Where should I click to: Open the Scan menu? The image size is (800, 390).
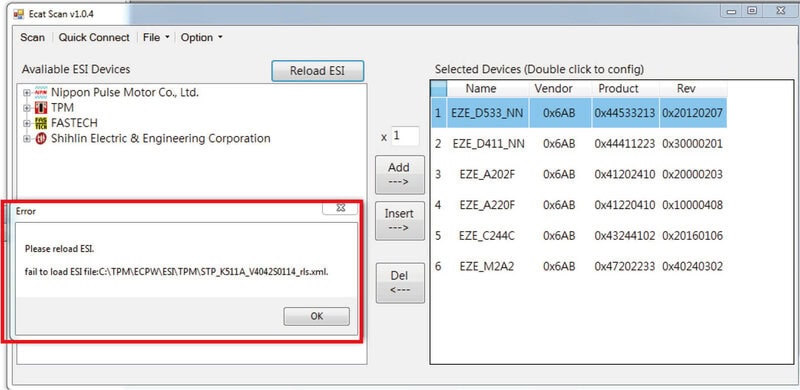(x=32, y=37)
